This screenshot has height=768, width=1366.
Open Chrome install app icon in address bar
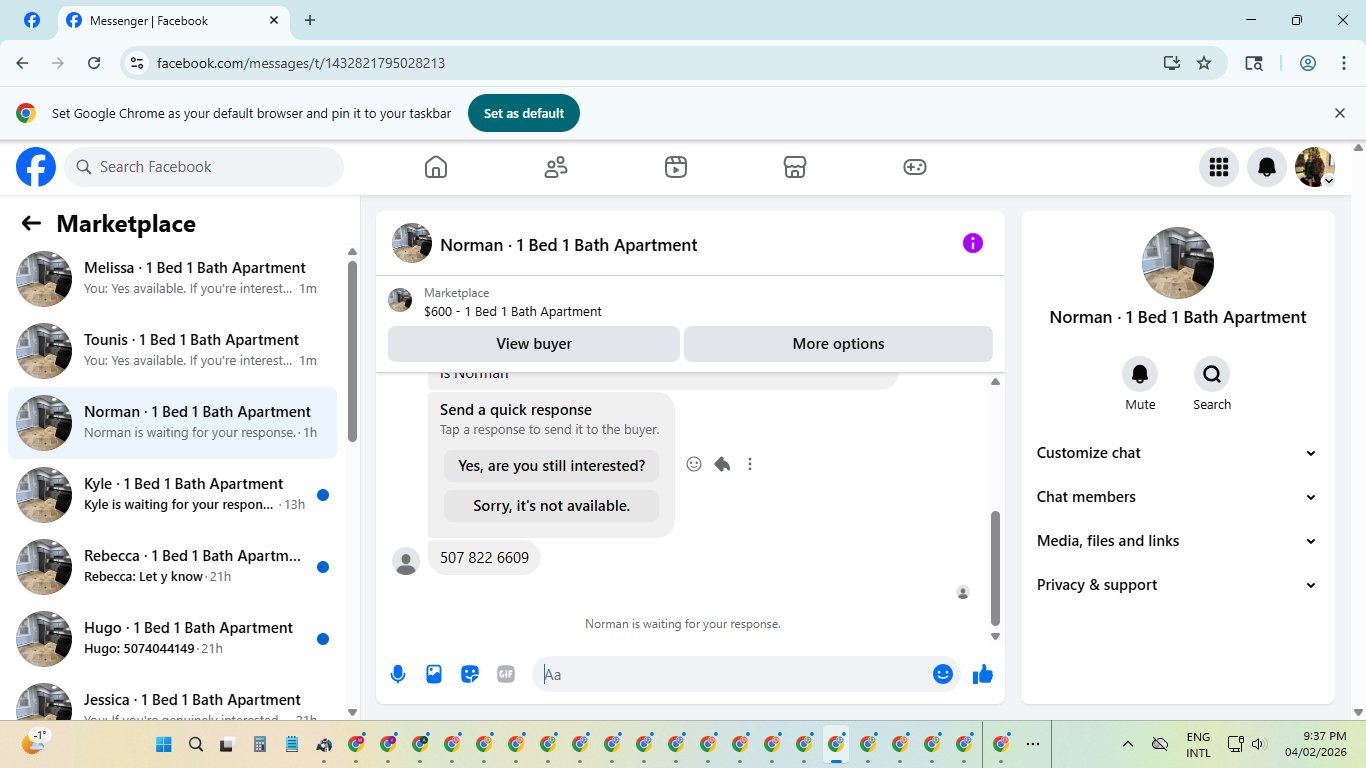tap(1172, 63)
